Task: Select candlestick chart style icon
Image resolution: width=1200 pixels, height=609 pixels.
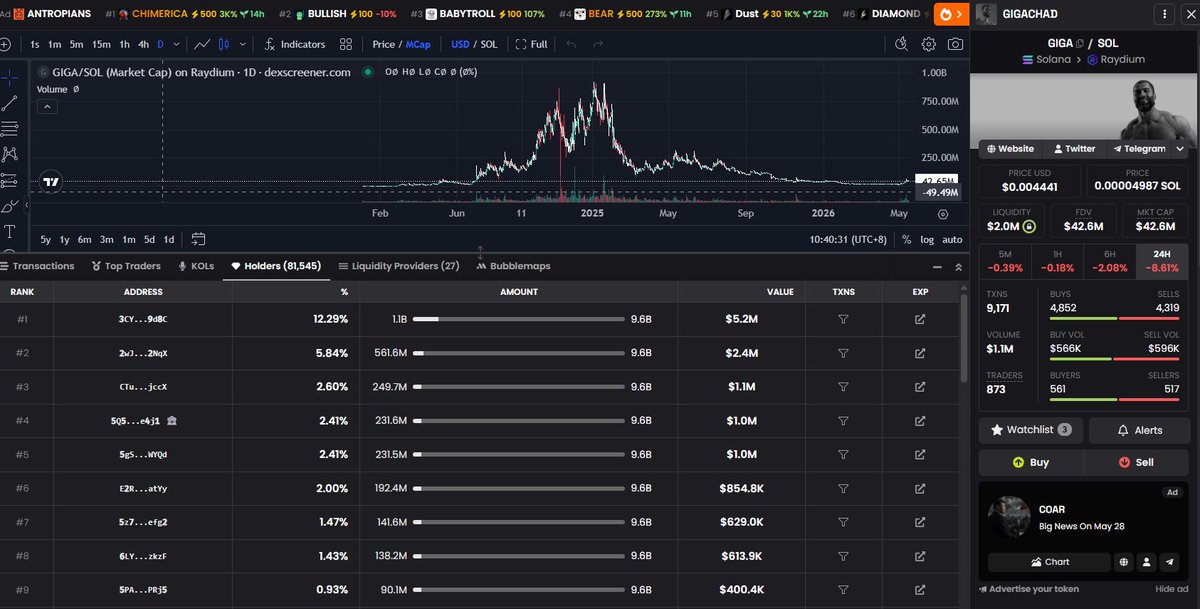Action: click(x=225, y=44)
